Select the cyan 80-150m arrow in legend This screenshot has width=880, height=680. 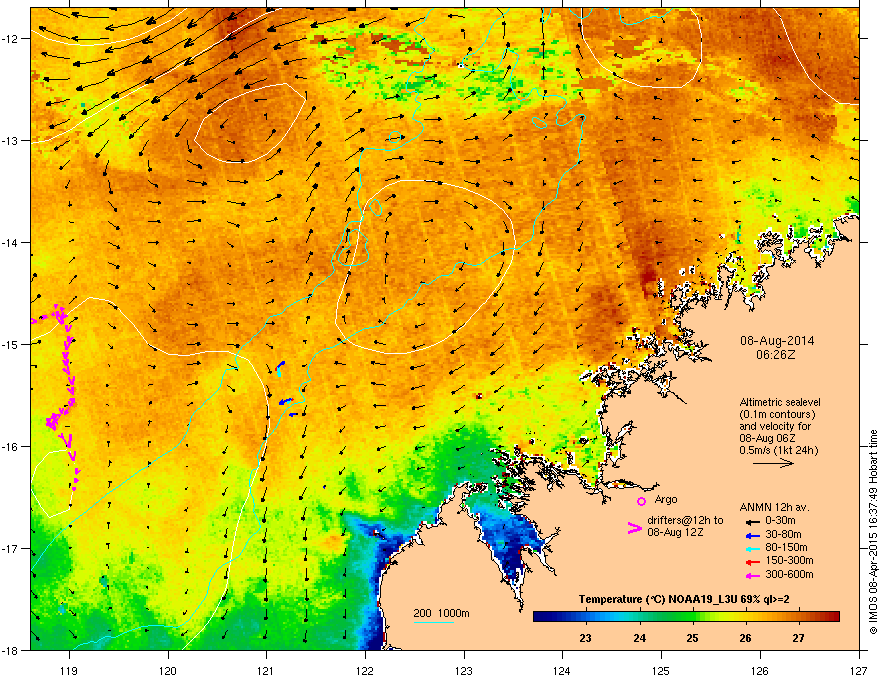[x=752, y=548]
